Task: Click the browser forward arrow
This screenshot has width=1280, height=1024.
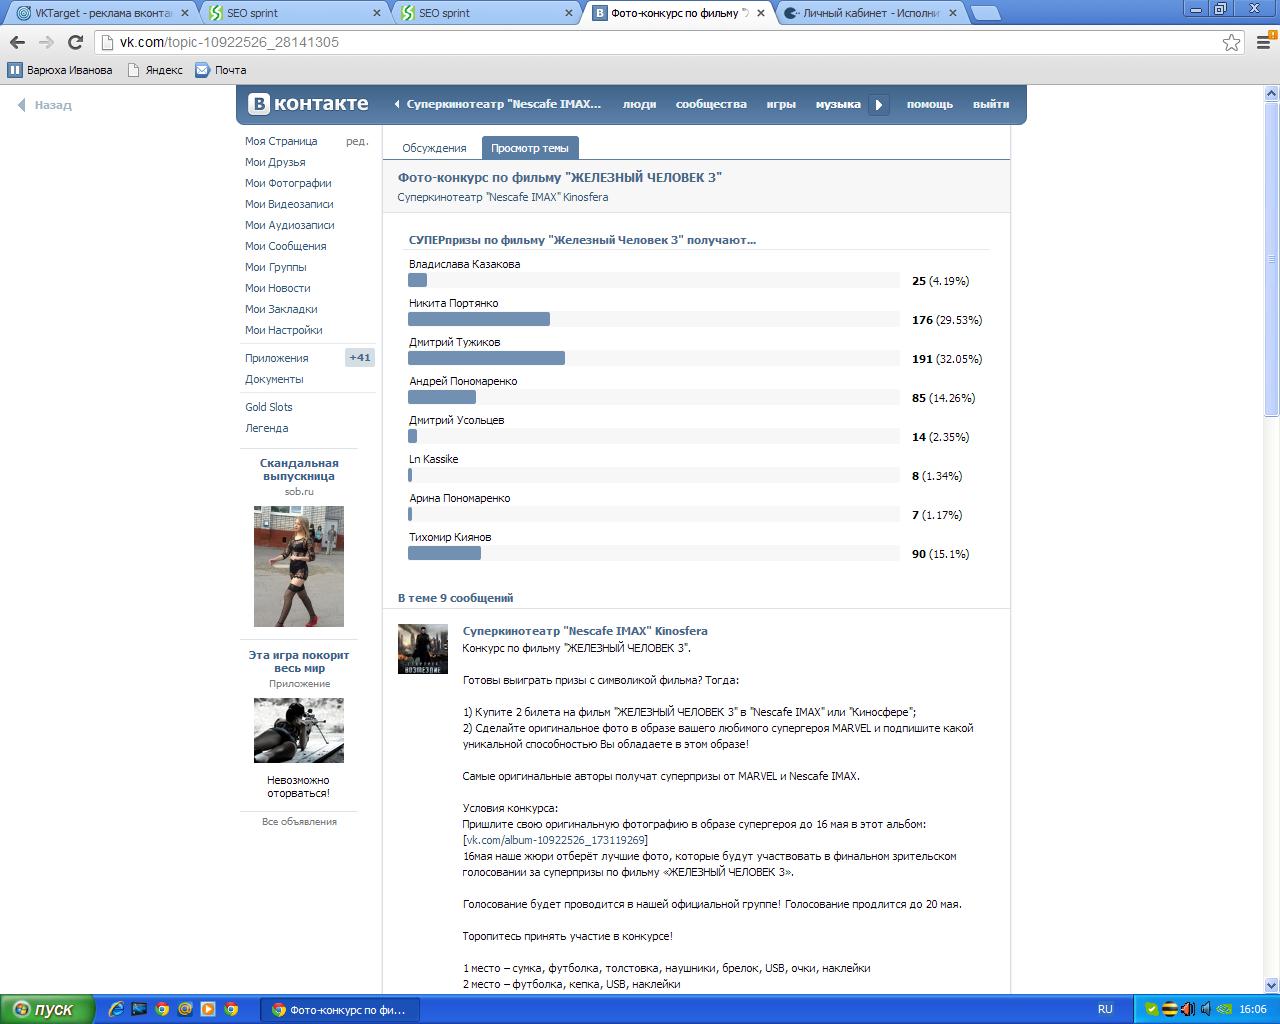Action: point(46,42)
